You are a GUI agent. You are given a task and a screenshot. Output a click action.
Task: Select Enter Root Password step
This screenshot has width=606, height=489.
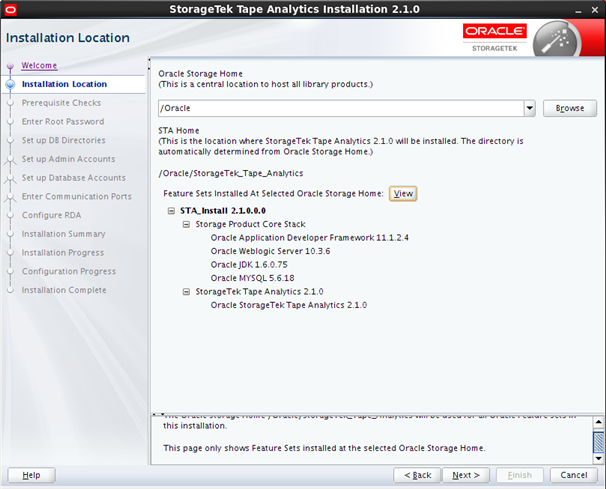(x=63, y=121)
